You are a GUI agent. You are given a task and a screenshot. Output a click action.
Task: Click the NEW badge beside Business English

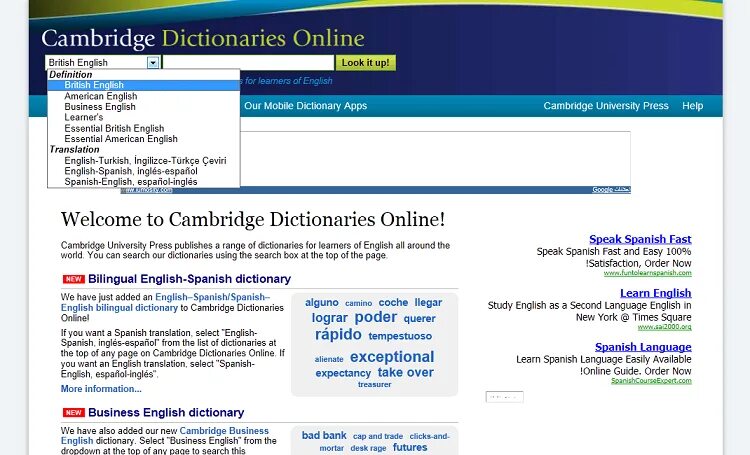point(74,412)
